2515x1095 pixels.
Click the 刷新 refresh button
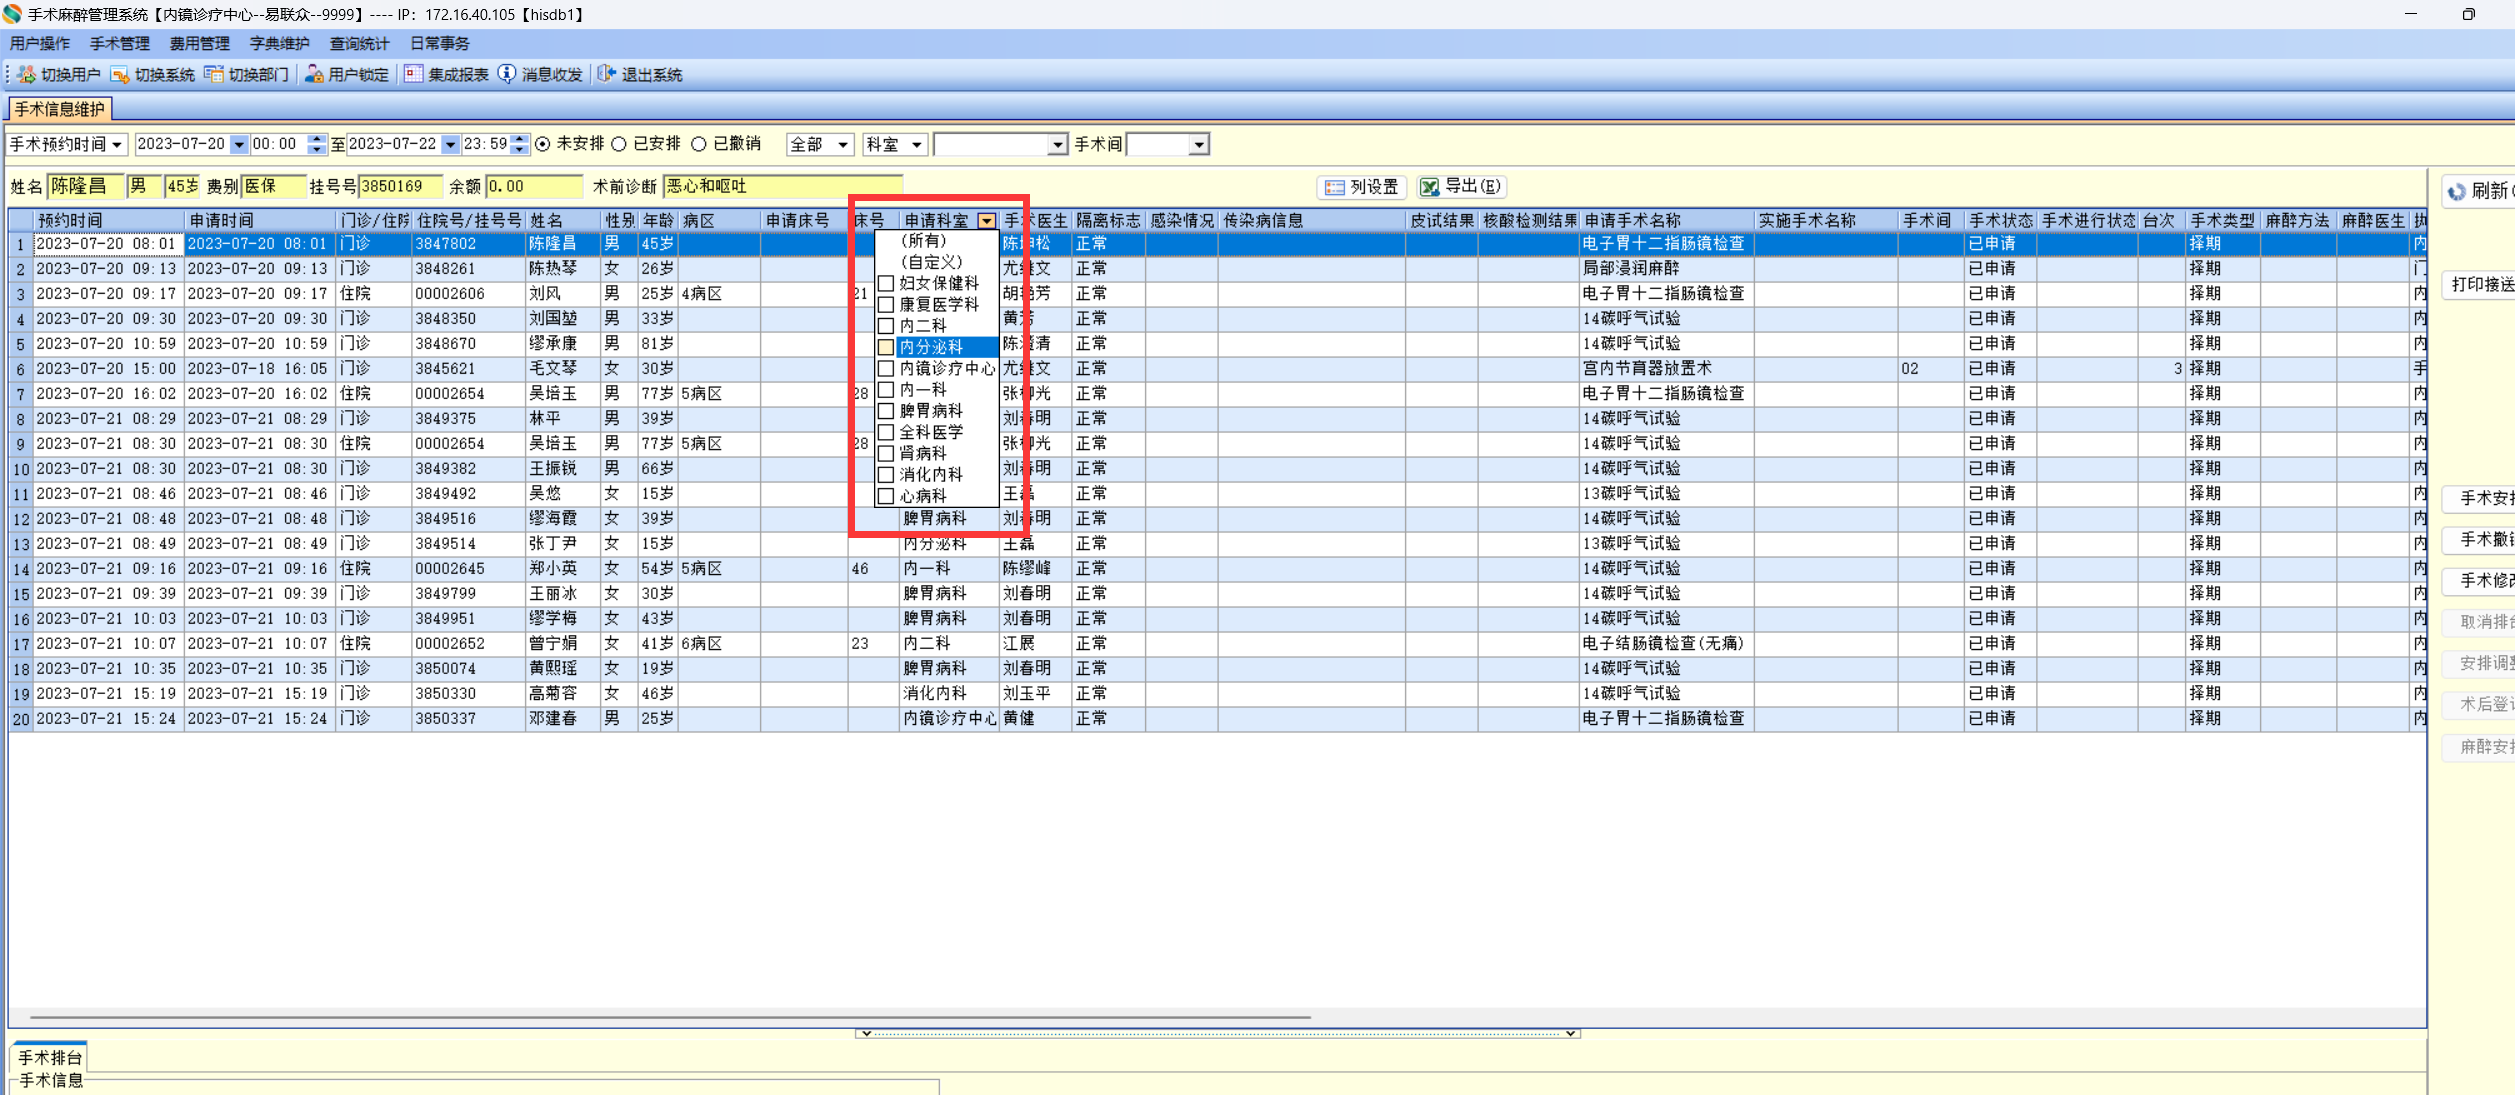pos(2480,191)
